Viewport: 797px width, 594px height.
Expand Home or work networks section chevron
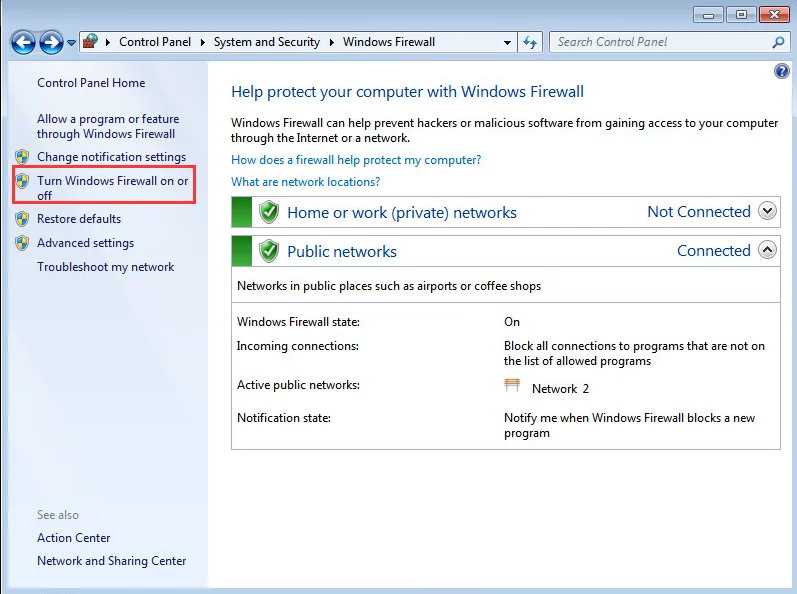(768, 210)
